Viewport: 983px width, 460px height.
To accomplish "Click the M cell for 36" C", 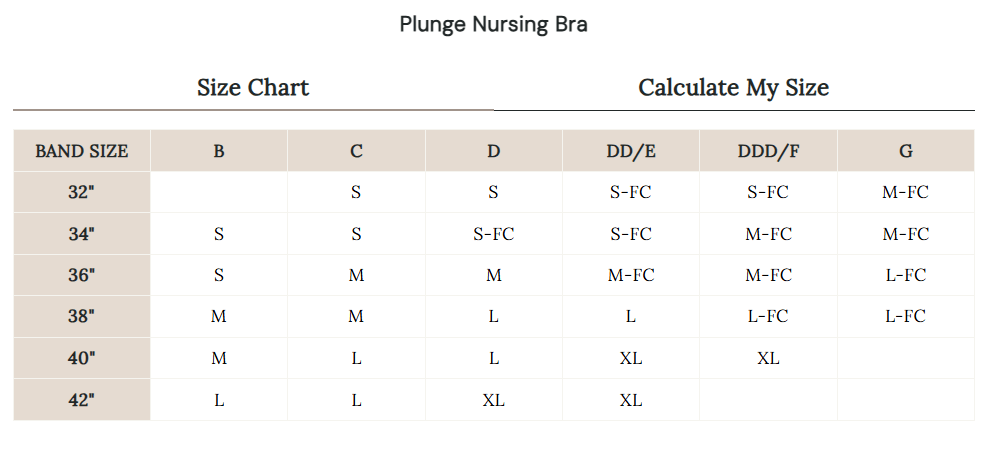I will tap(356, 275).
